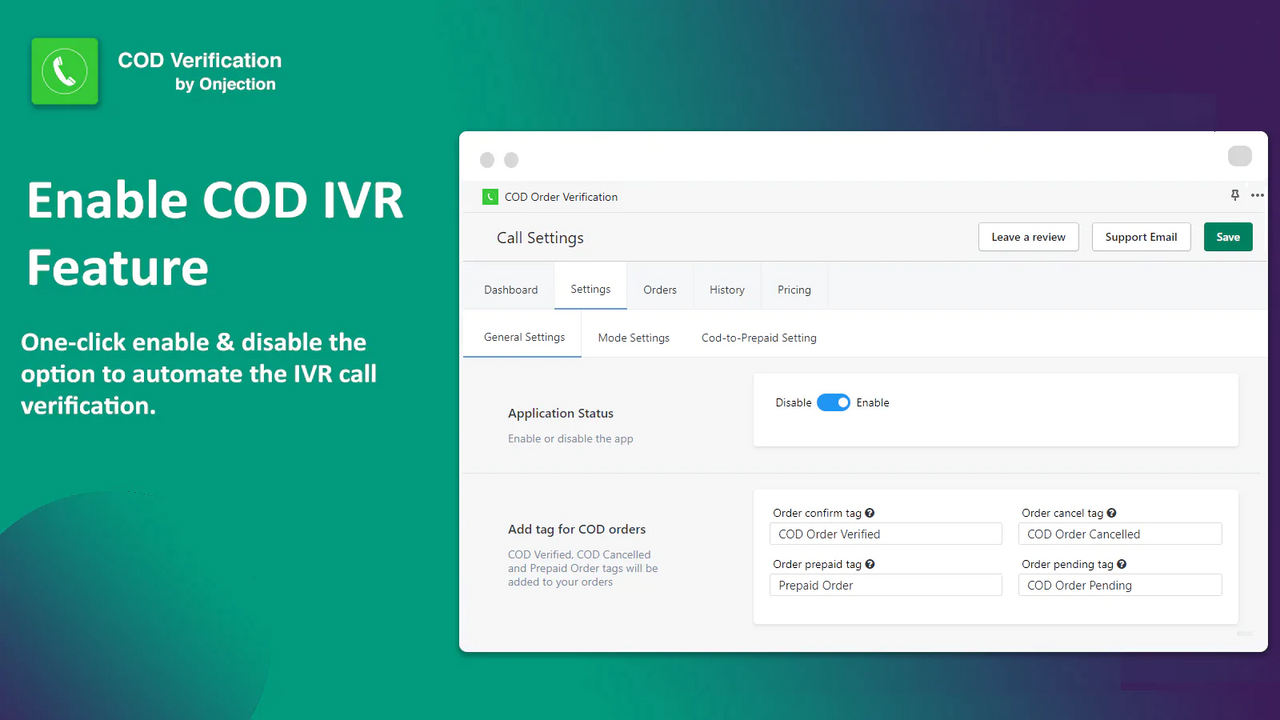
Task: Open the Mode Settings tab
Action: pyautogui.click(x=633, y=337)
